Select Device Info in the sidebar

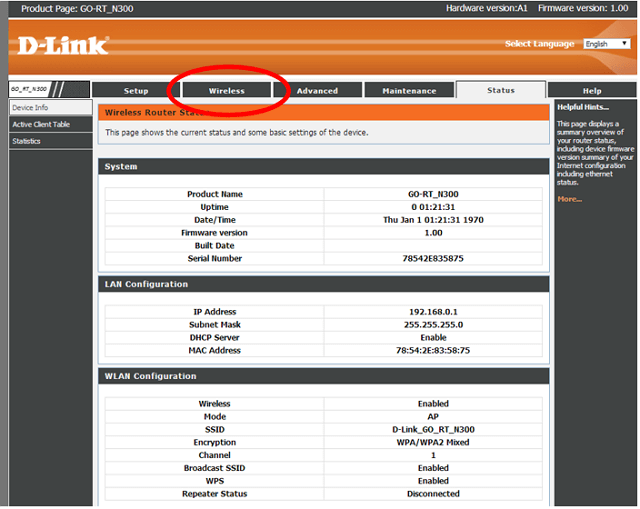point(51,108)
